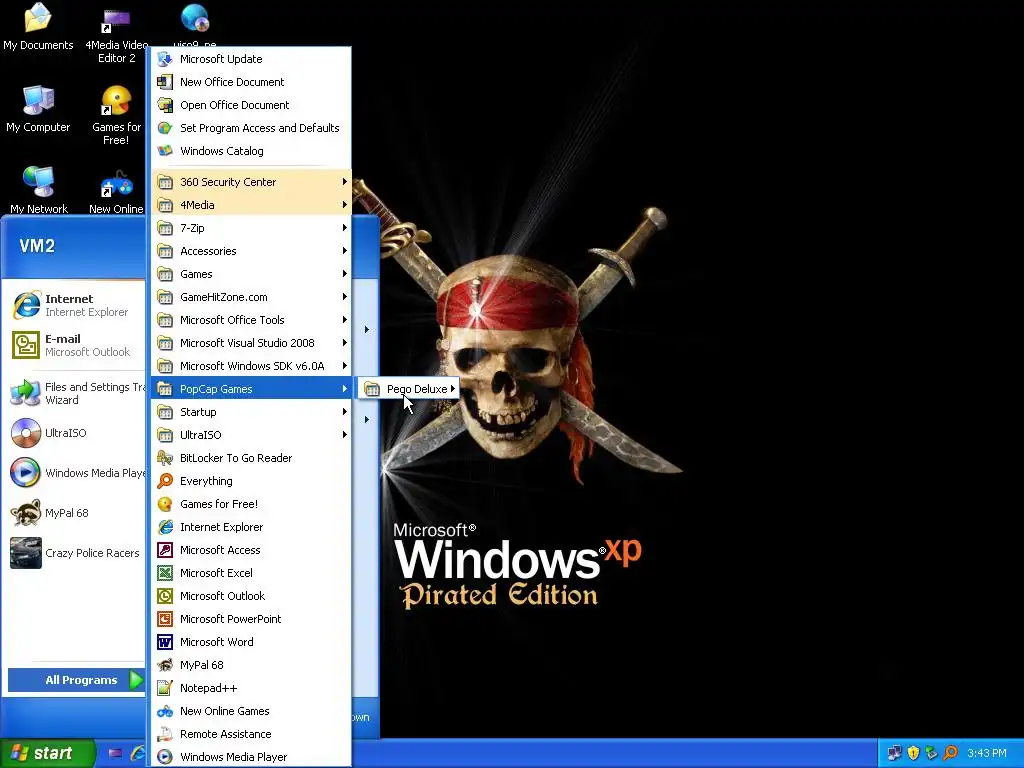Click the Open Office Document icon
This screenshot has width=1024, height=768.
pos(165,104)
